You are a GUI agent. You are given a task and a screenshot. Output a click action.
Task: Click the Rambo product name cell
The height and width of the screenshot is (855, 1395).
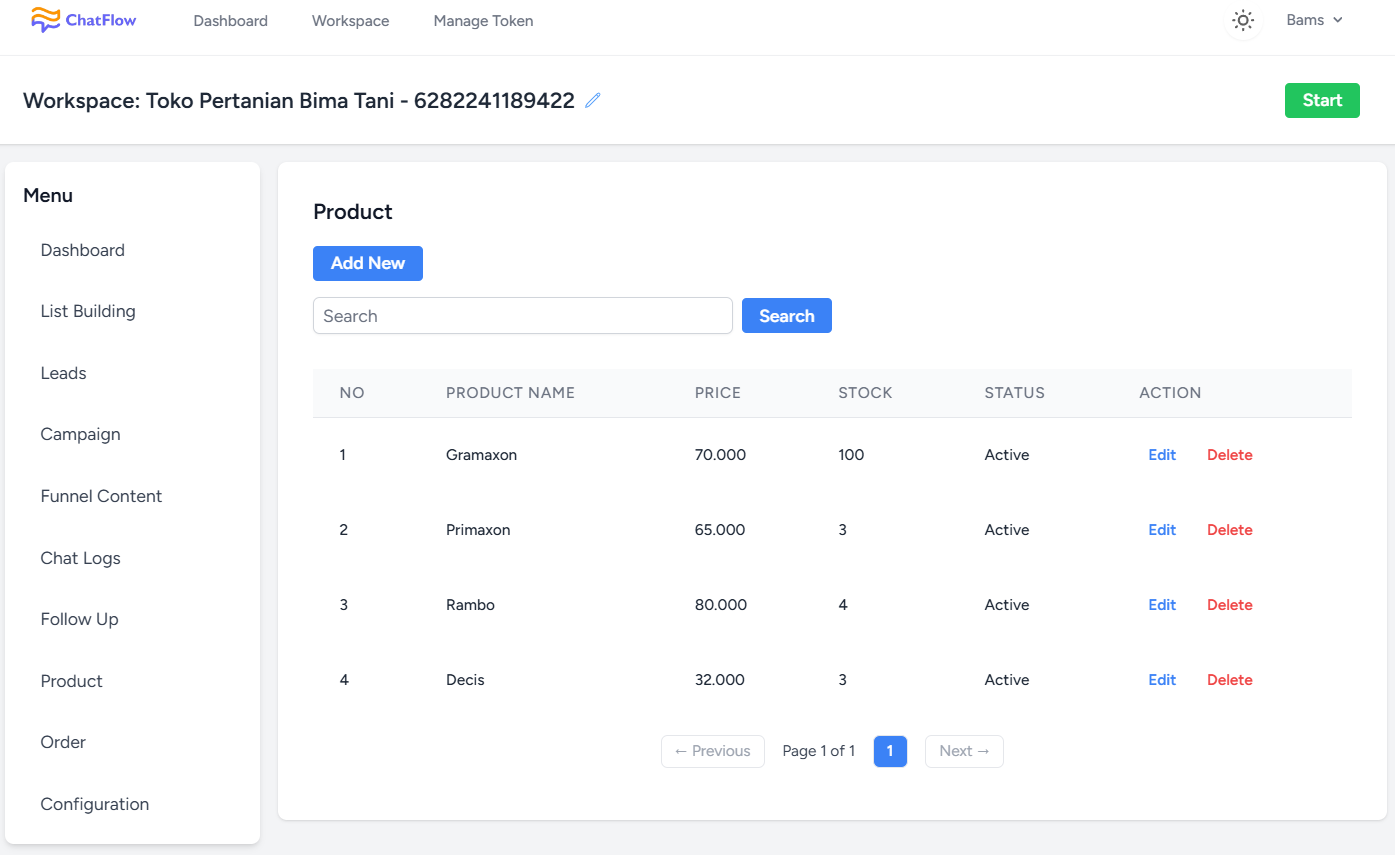tap(470, 605)
